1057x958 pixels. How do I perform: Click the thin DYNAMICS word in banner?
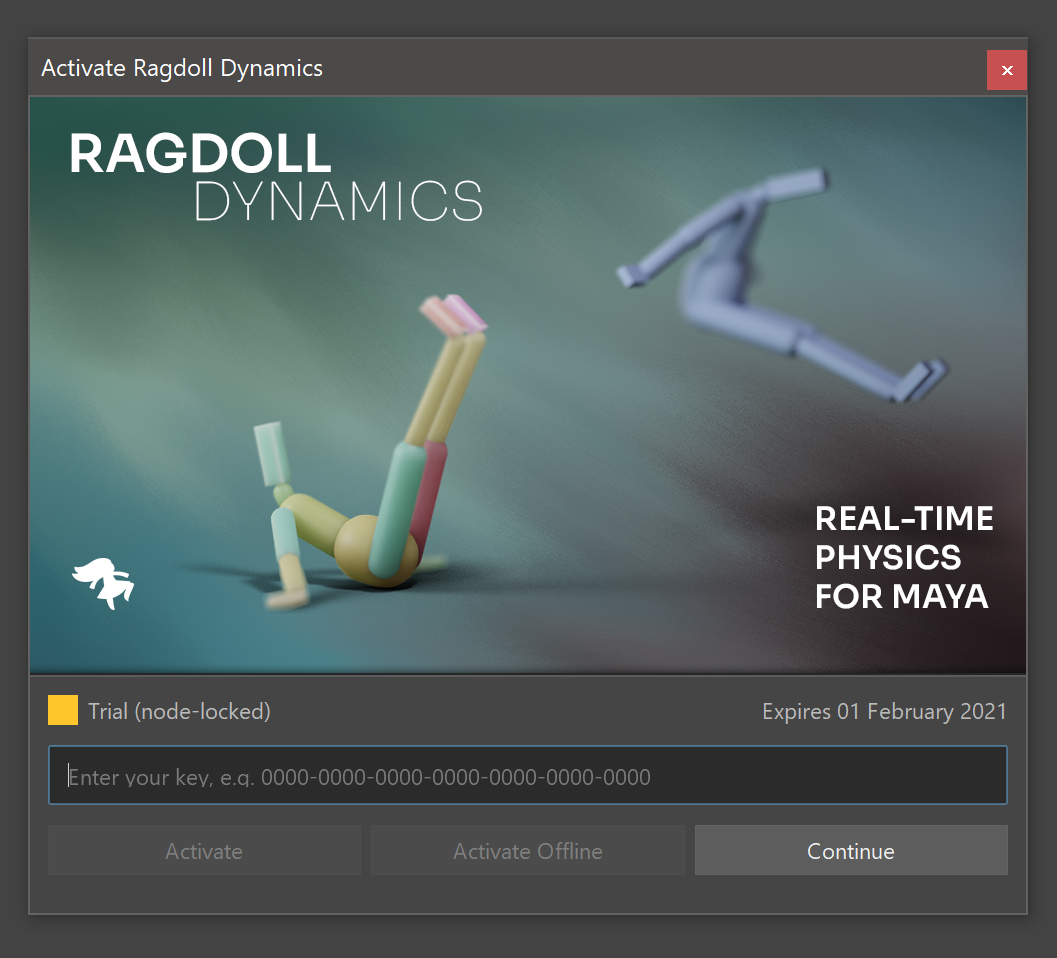tap(338, 201)
